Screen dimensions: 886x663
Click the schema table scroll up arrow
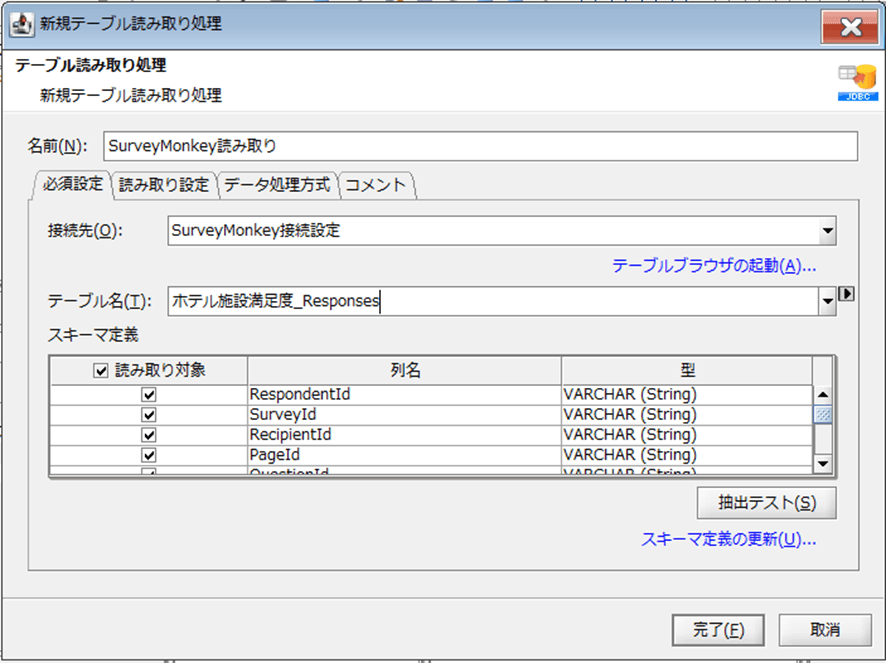coord(823,395)
